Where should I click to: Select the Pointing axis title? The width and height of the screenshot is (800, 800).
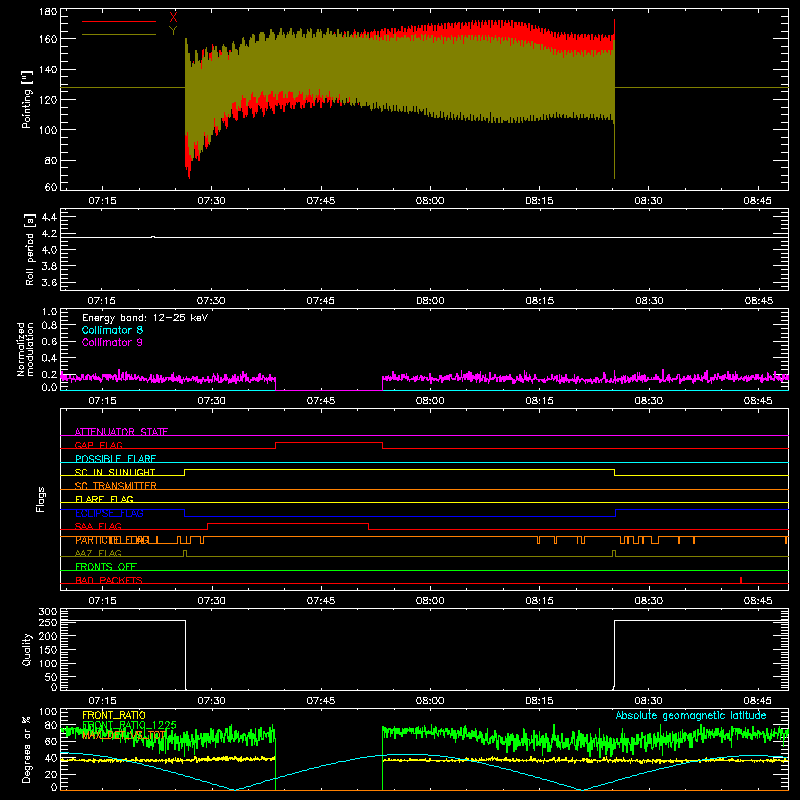(x=27, y=99)
